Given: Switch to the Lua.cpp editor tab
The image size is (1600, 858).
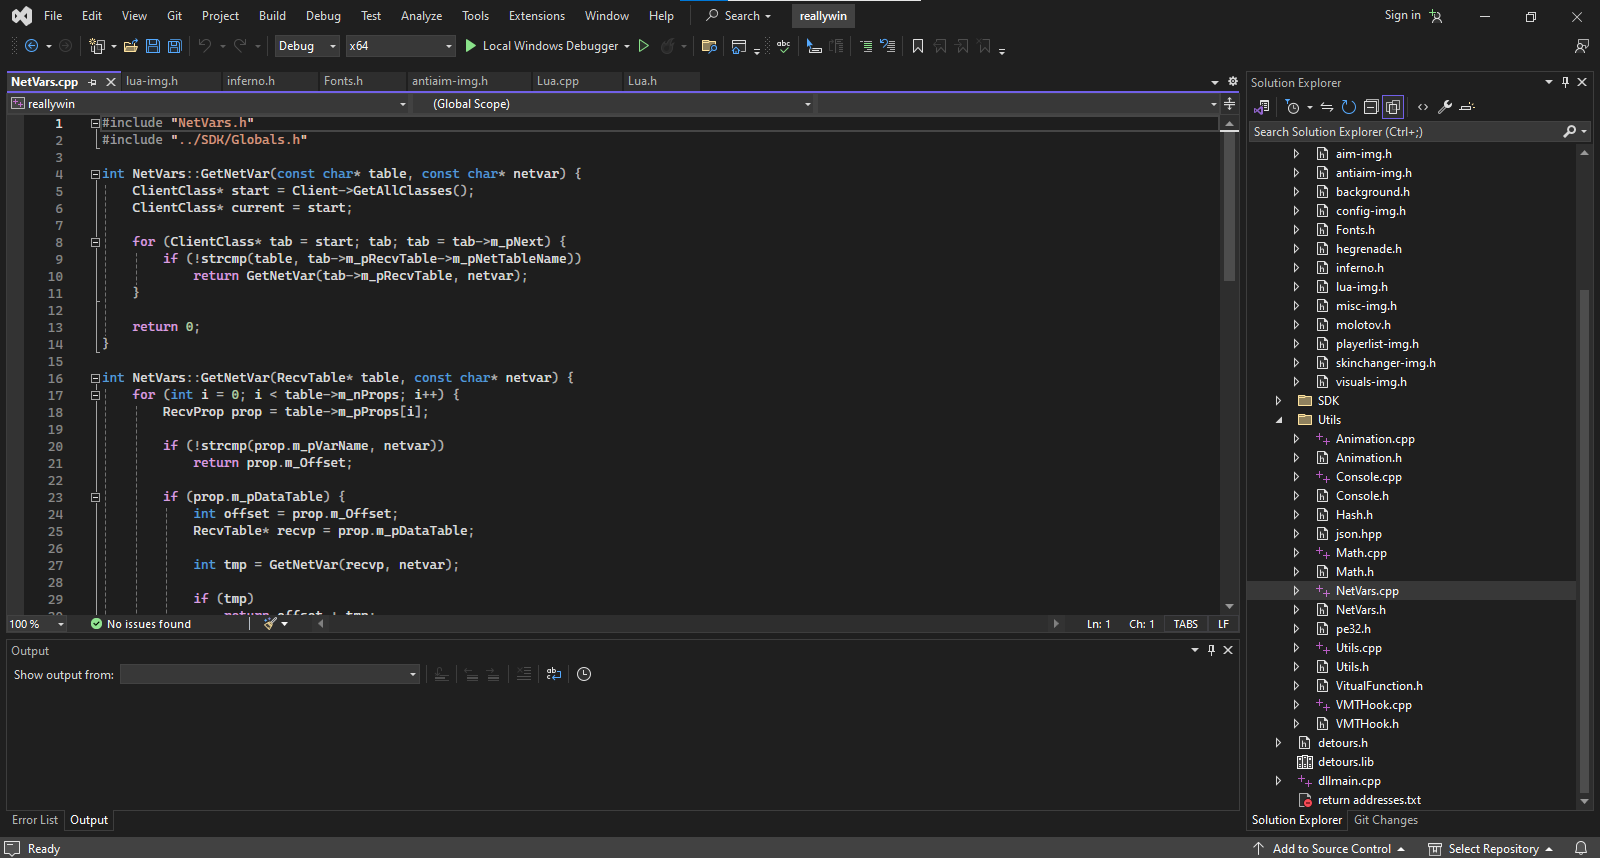Looking at the screenshot, I should click(558, 81).
